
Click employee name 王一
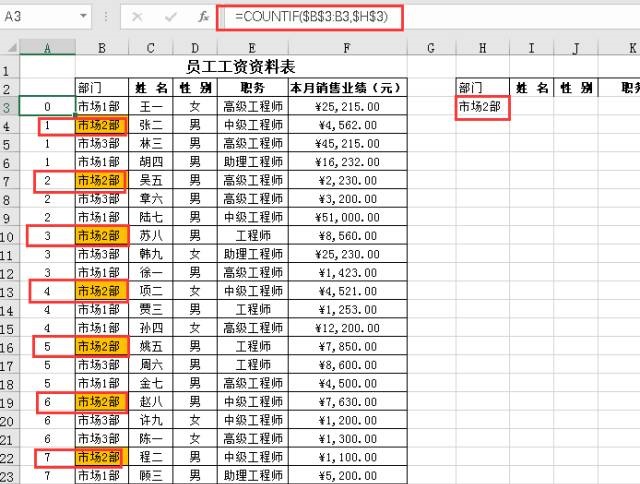click(x=151, y=107)
